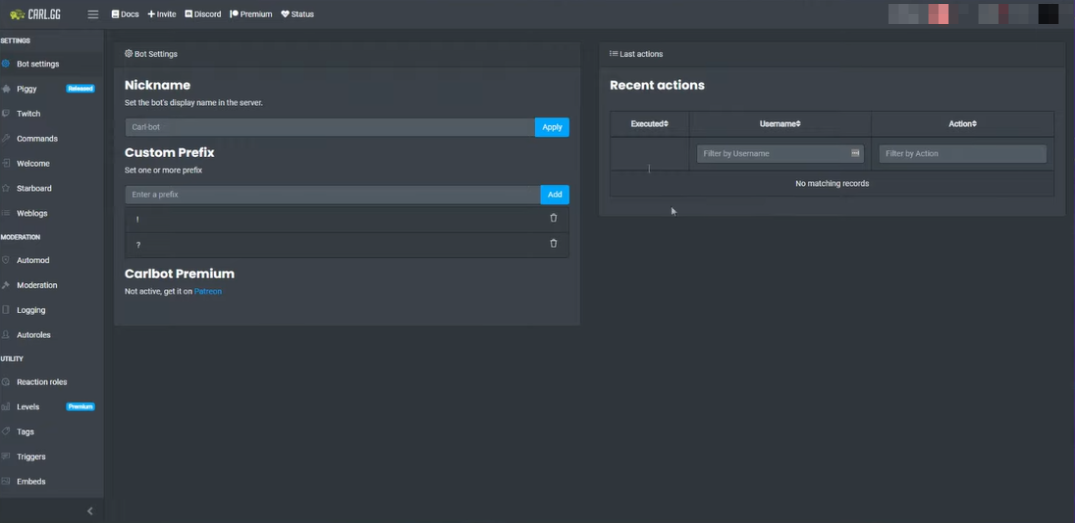Open Piggy icon in sidebar

(6, 88)
